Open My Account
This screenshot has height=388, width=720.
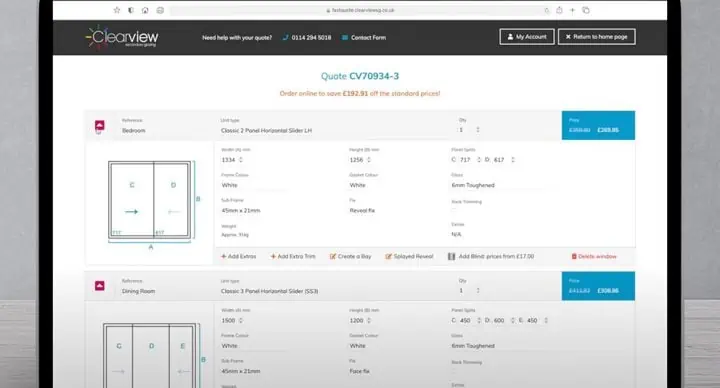coord(527,37)
